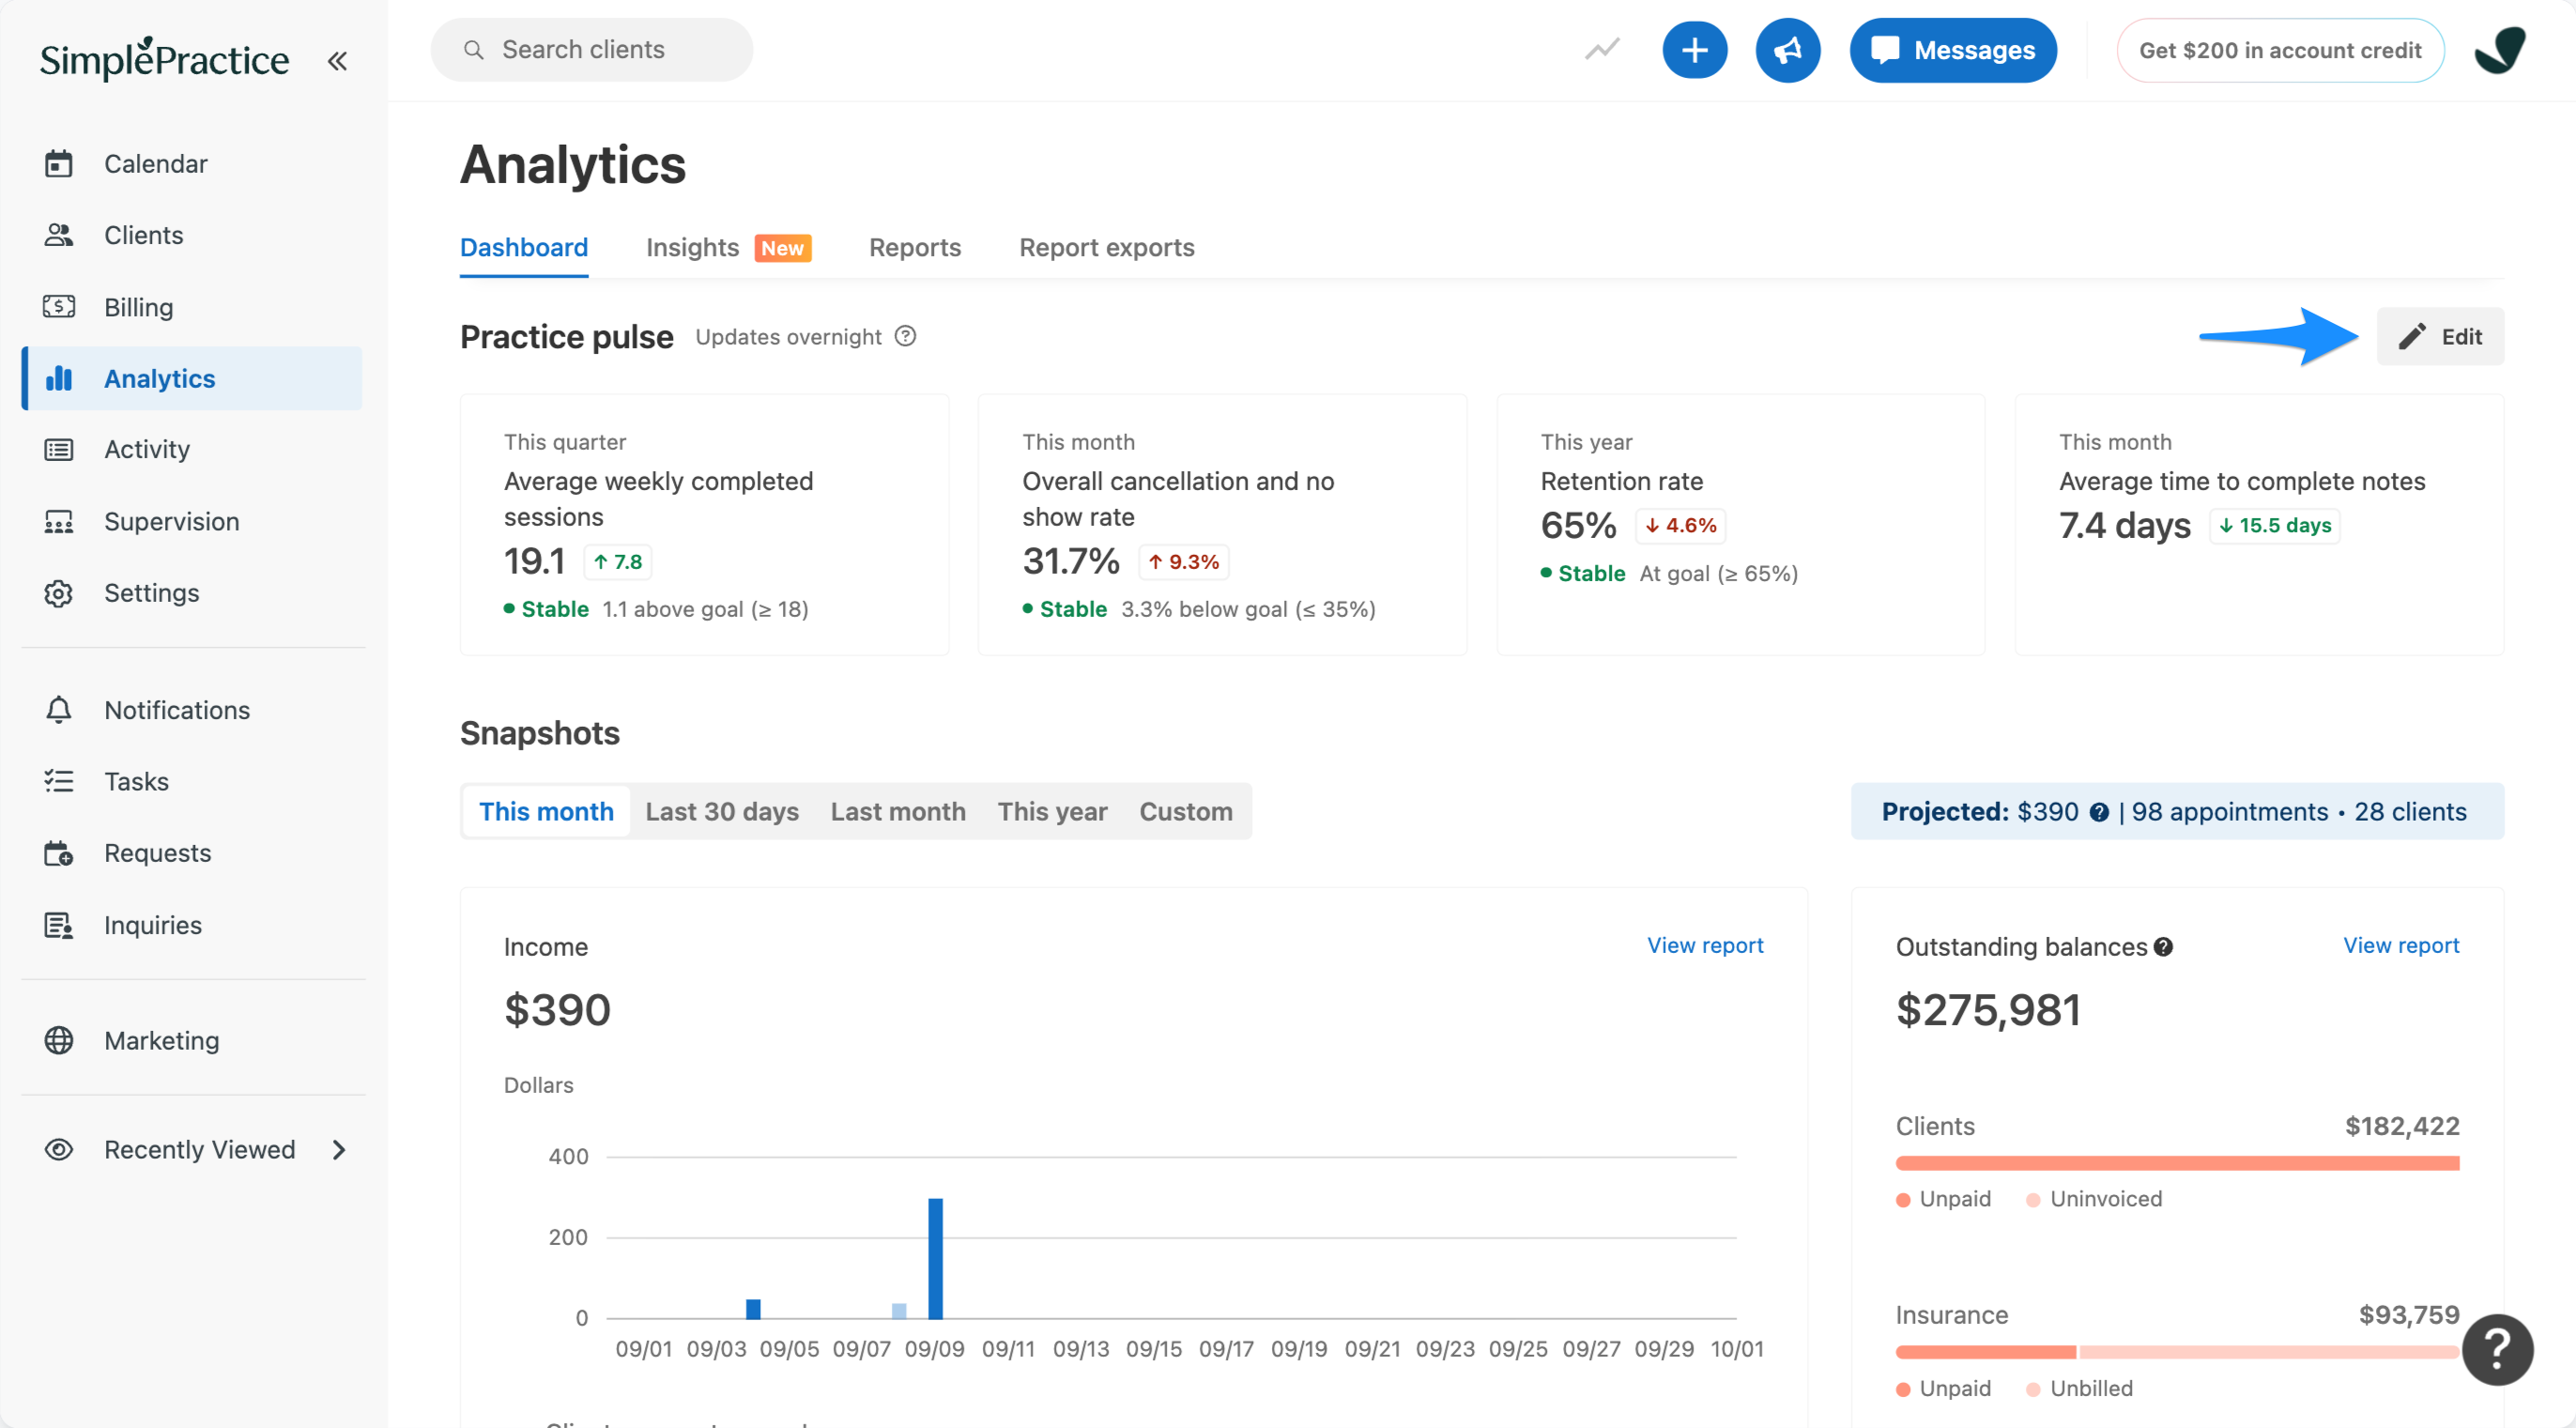
Task: Open Income View report link
Action: click(1705, 945)
